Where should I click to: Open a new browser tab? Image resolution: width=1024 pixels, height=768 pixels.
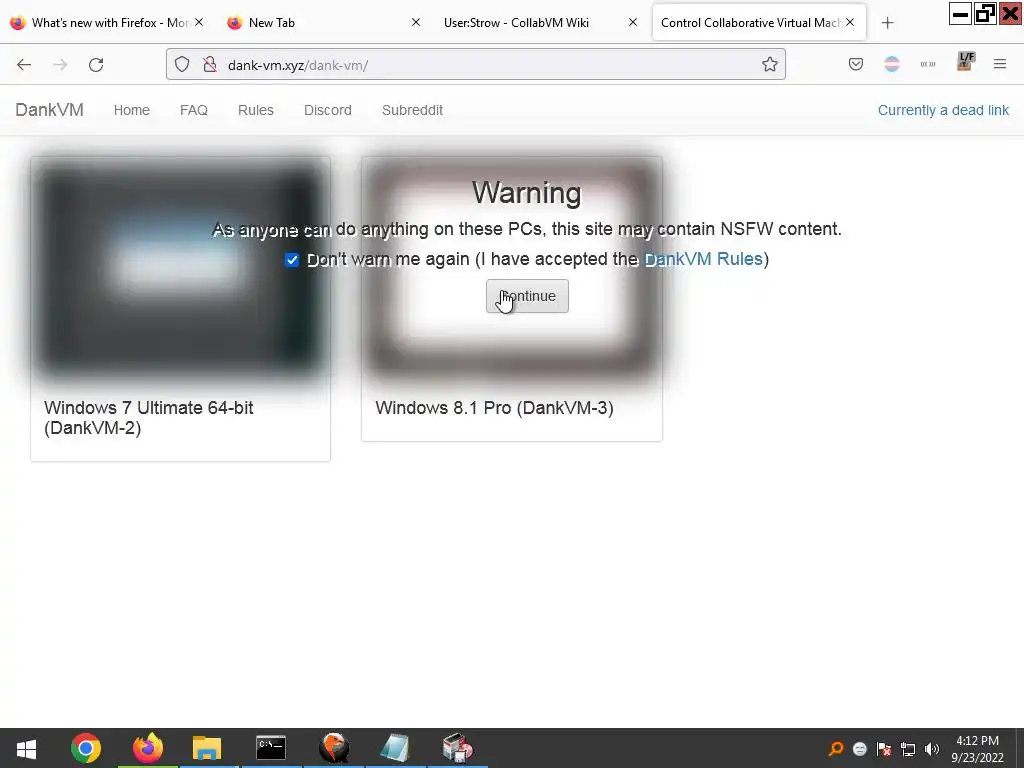pos(887,23)
